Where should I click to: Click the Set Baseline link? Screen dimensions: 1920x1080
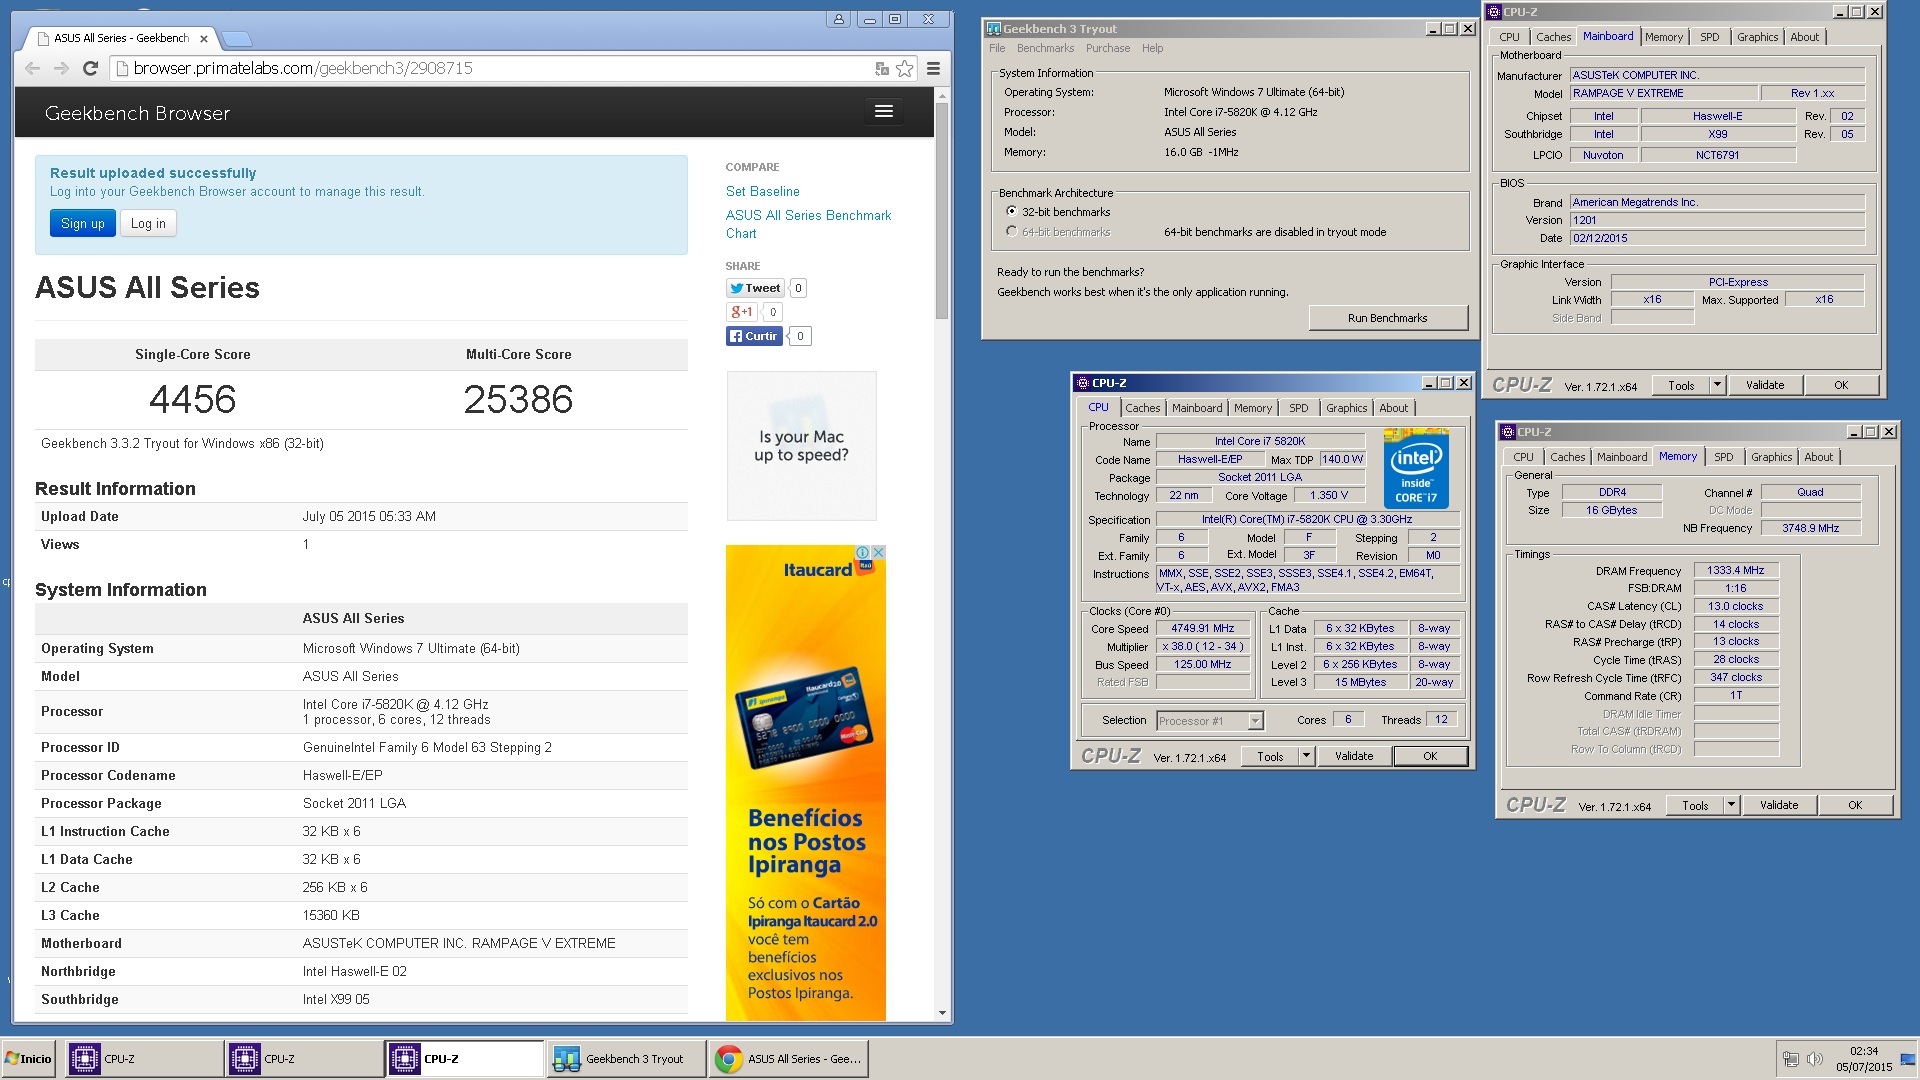coord(762,191)
